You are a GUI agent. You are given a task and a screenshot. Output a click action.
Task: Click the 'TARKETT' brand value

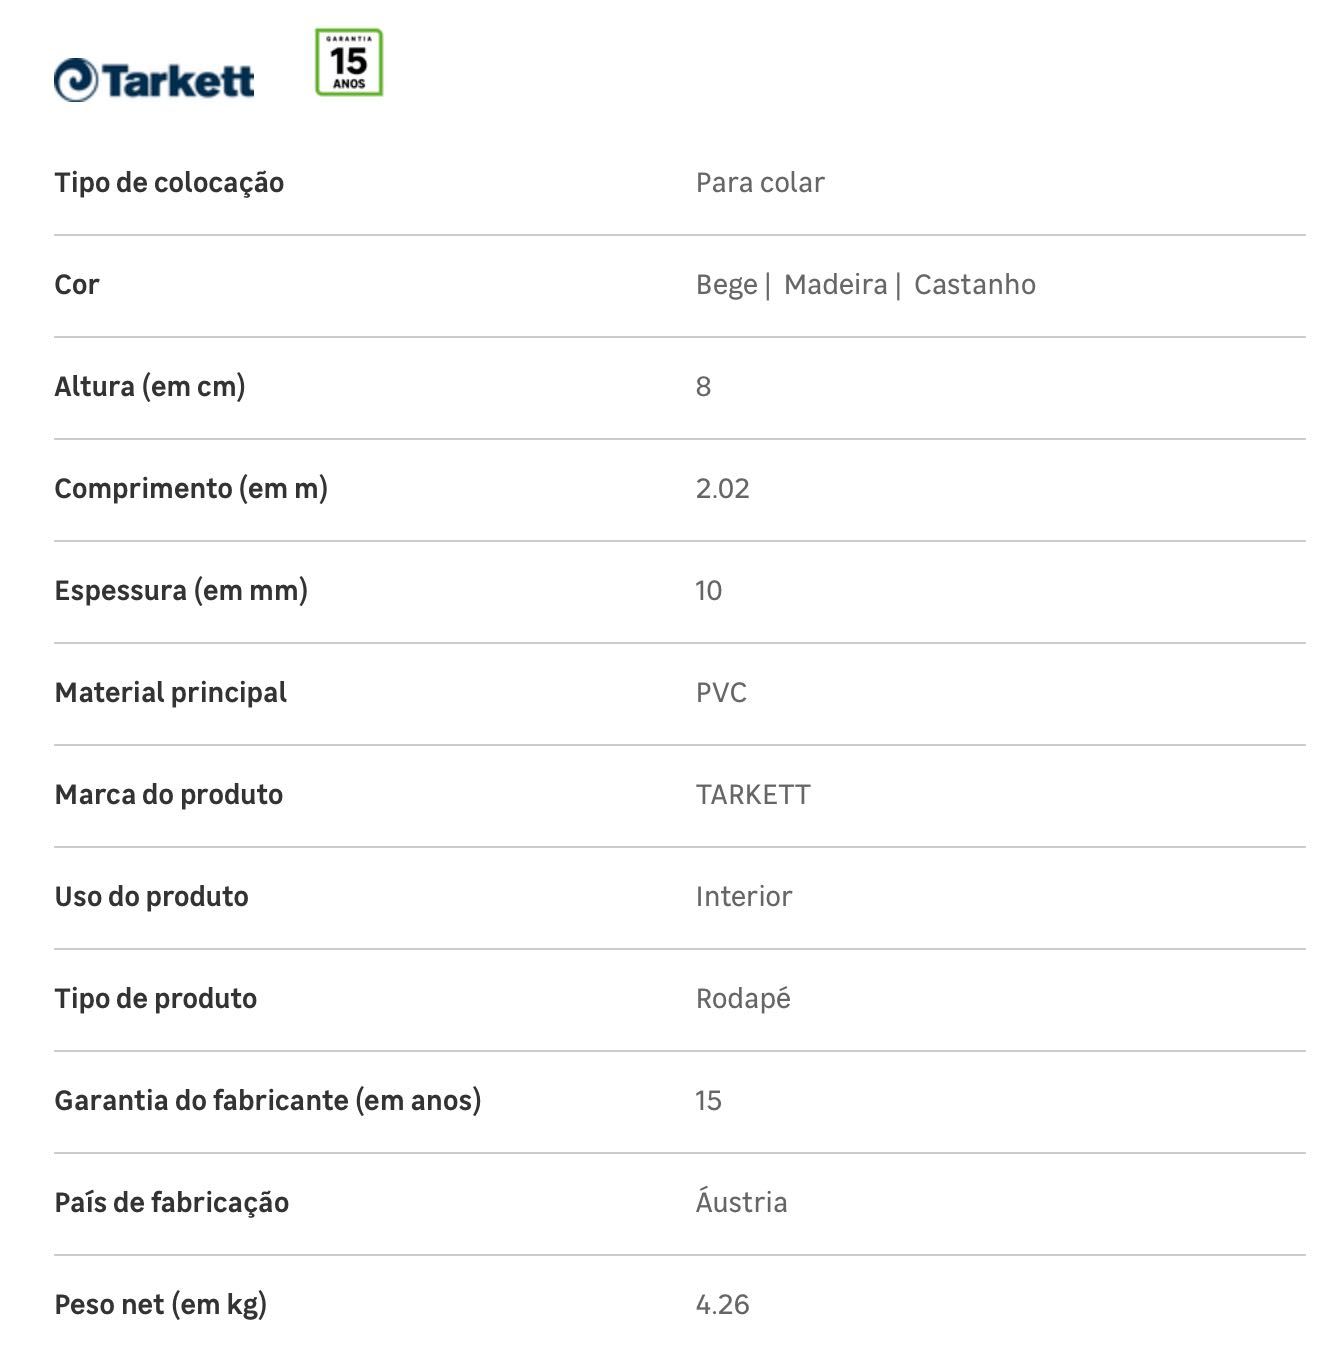(753, 795)
